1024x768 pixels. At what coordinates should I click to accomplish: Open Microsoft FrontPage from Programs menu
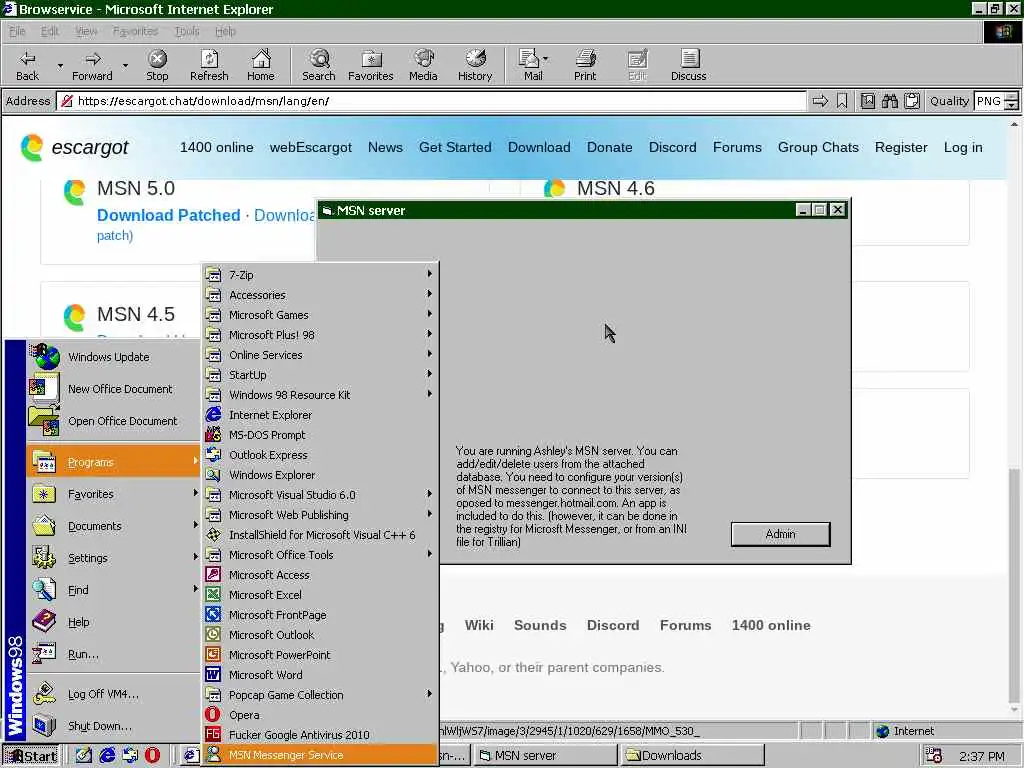coord(320,615)
